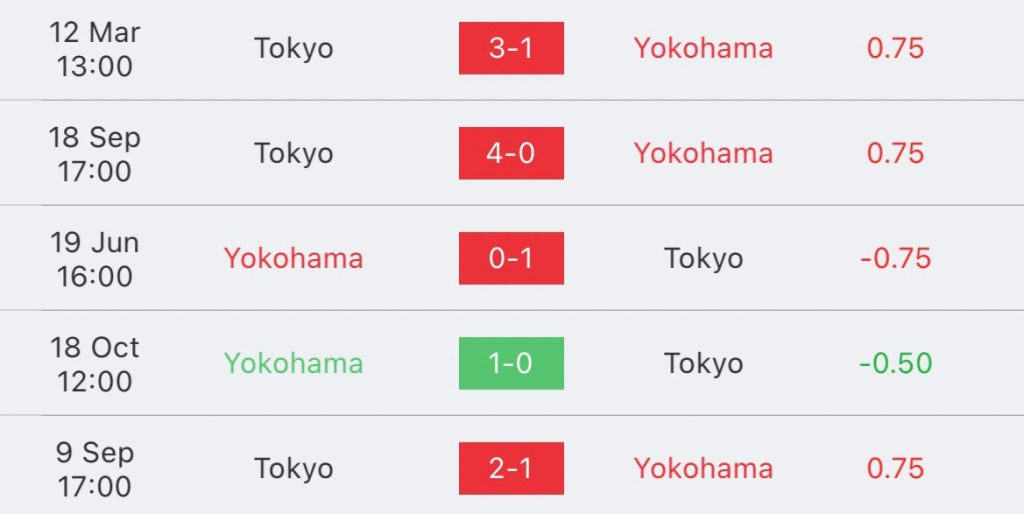Click the 0-1 red score badge
Screen dimensions: 1024x514
click(511, 259)
